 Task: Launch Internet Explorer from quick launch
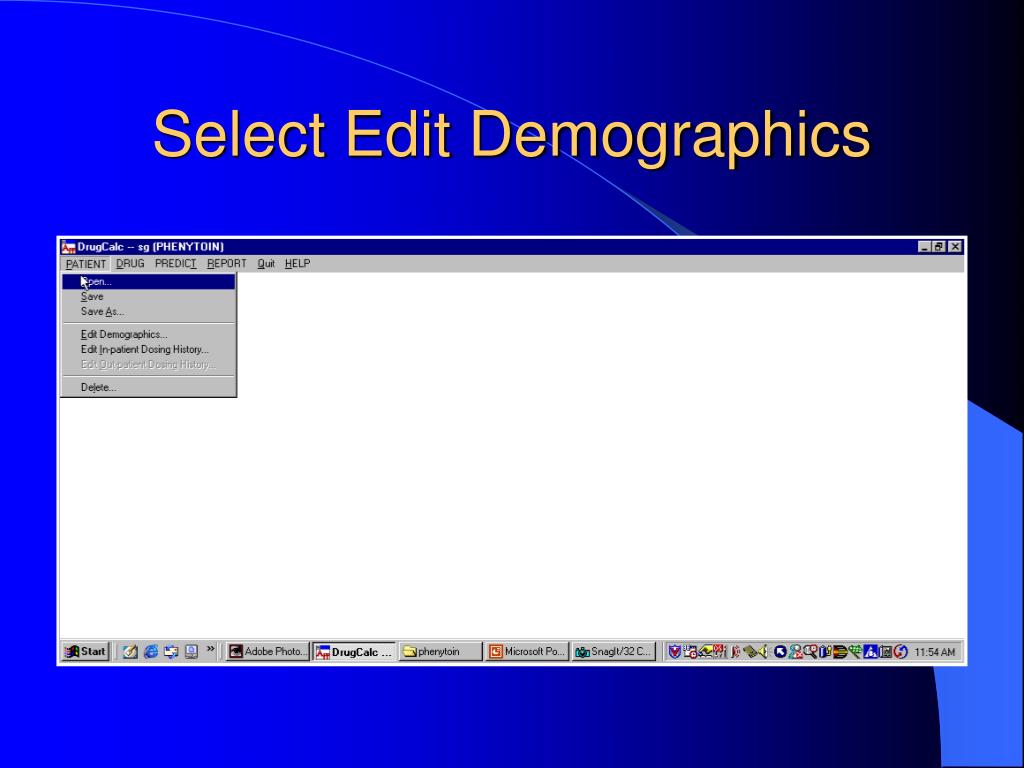click(x=151, y=651)
